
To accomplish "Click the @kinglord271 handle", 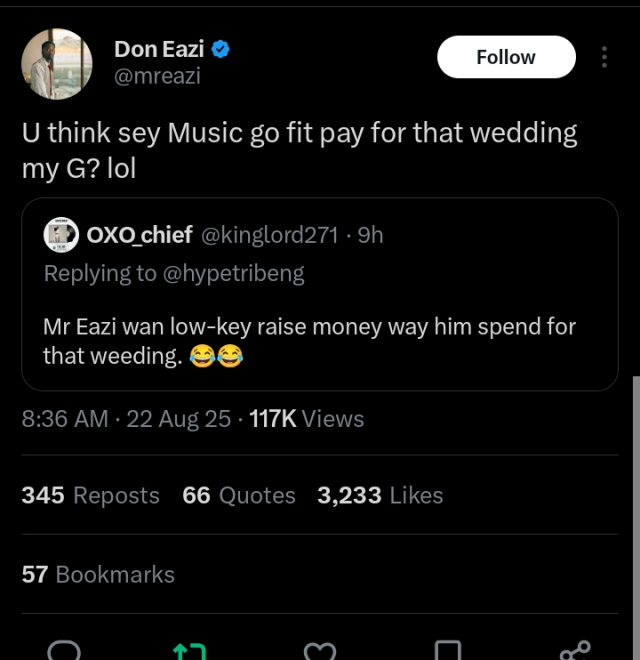I will [x=271, y=235].
